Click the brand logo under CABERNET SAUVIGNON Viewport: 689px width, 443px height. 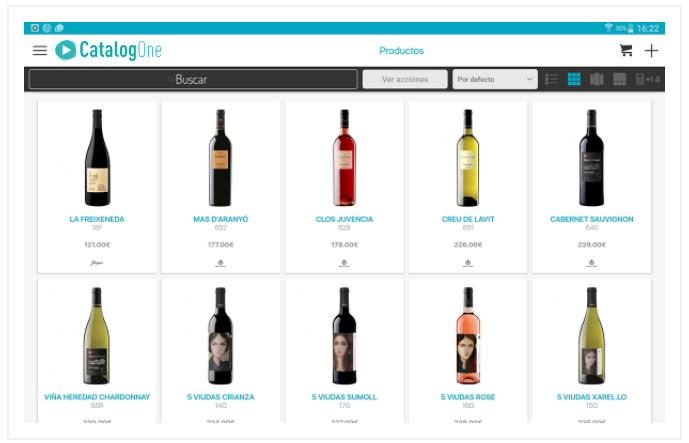(x=591, y=263)
